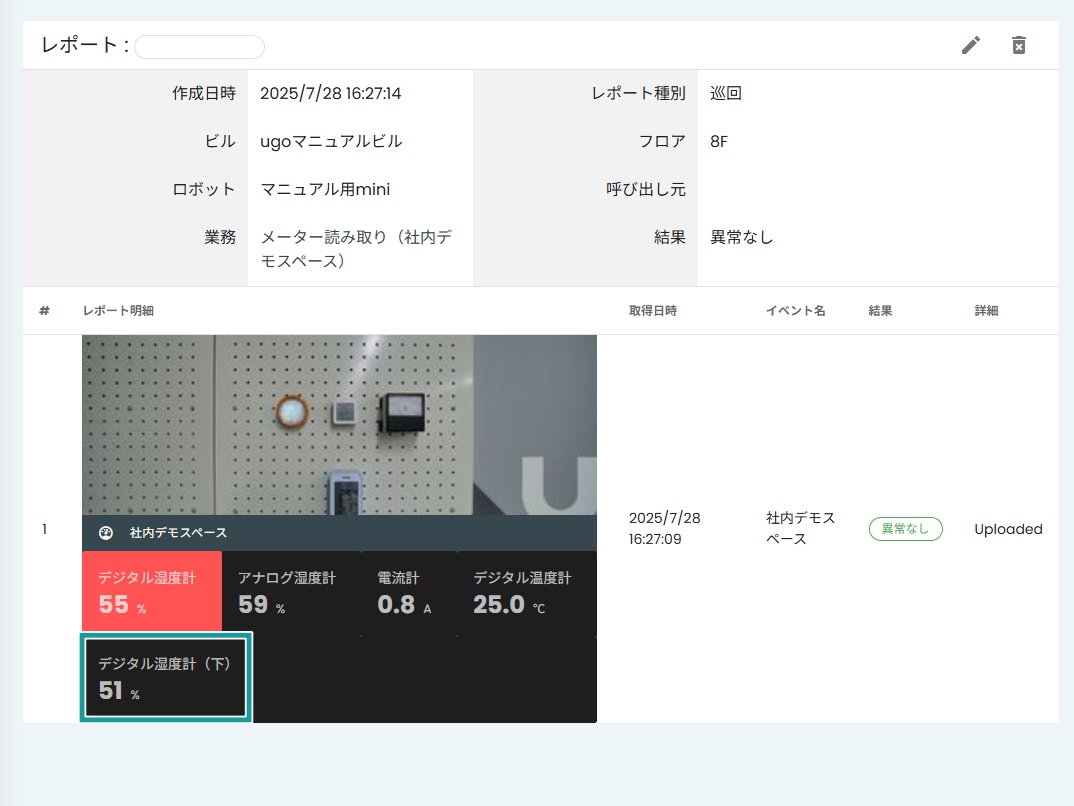Click the 業務 field label
Image resolution: width=1074 pixels, height=806 pixels.
click(x=220, y=237)
